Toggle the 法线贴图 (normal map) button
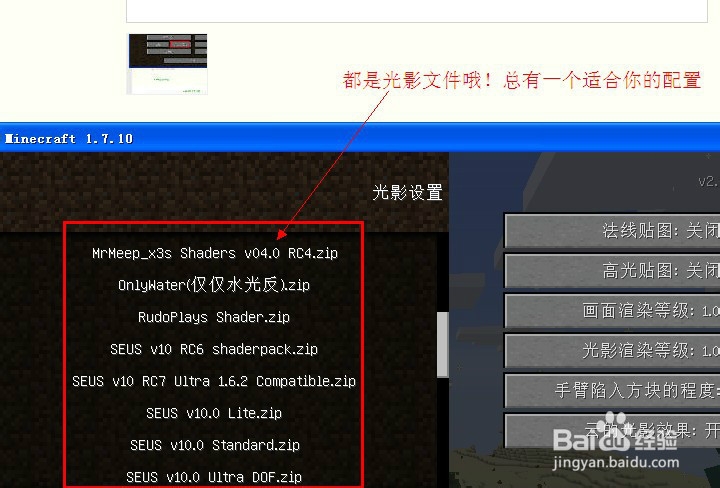Viewport: 720px width, 488px height. click(612, 230)
